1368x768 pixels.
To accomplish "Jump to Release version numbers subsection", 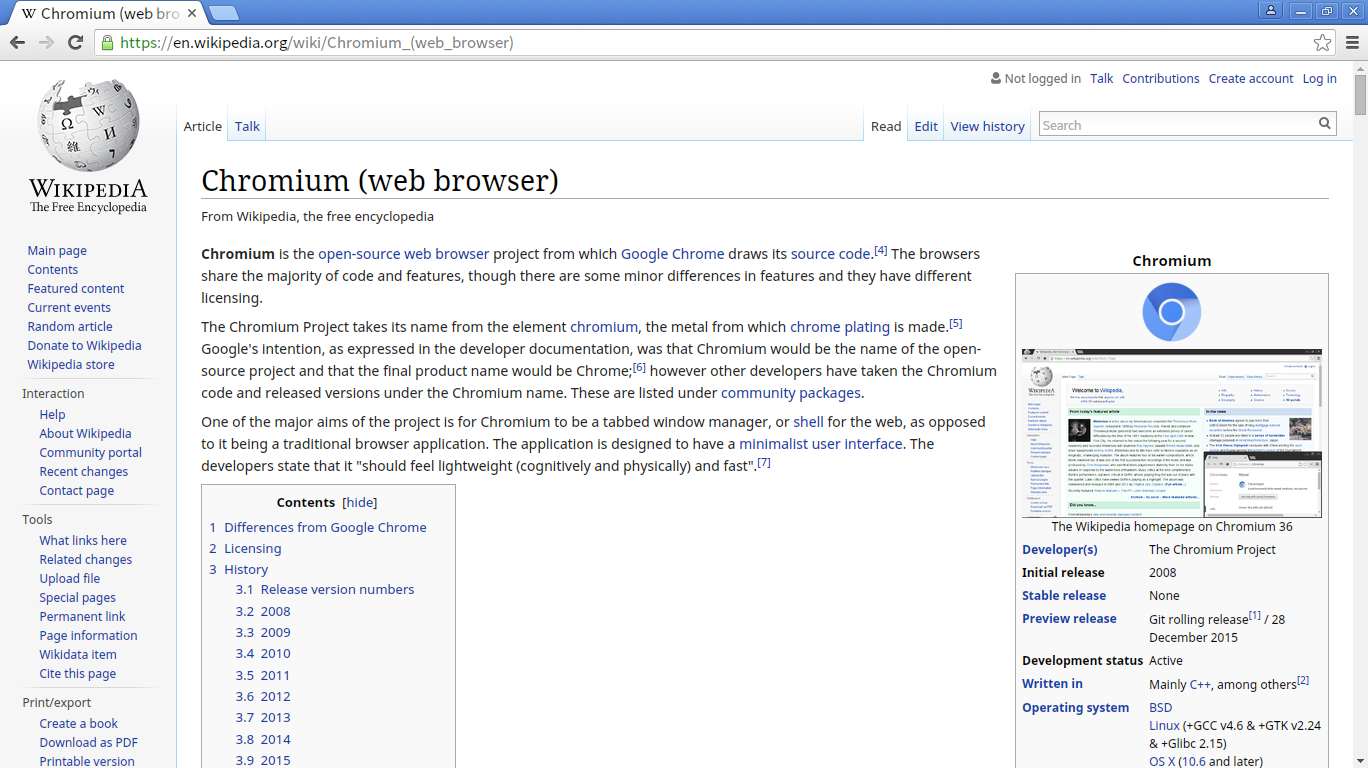I will tap(337, 590).
